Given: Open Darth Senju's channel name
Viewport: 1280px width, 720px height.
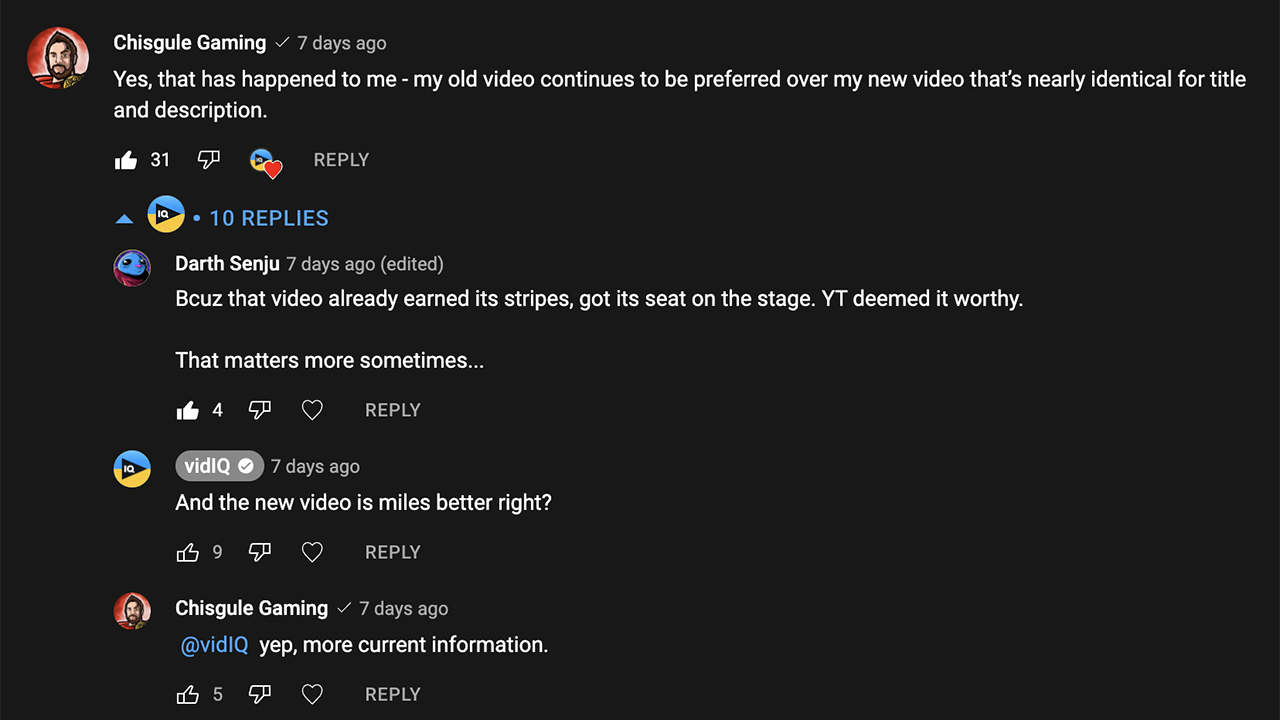Looking at the screenshot, I should pyautogui.click(x=227, y=264).
